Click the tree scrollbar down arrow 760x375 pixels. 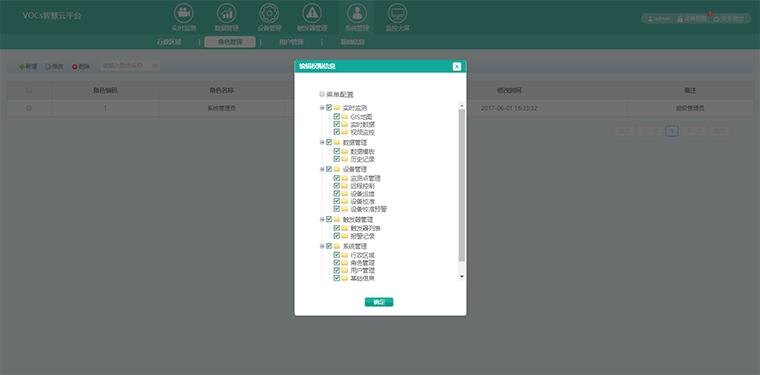[x=461, y=276]
